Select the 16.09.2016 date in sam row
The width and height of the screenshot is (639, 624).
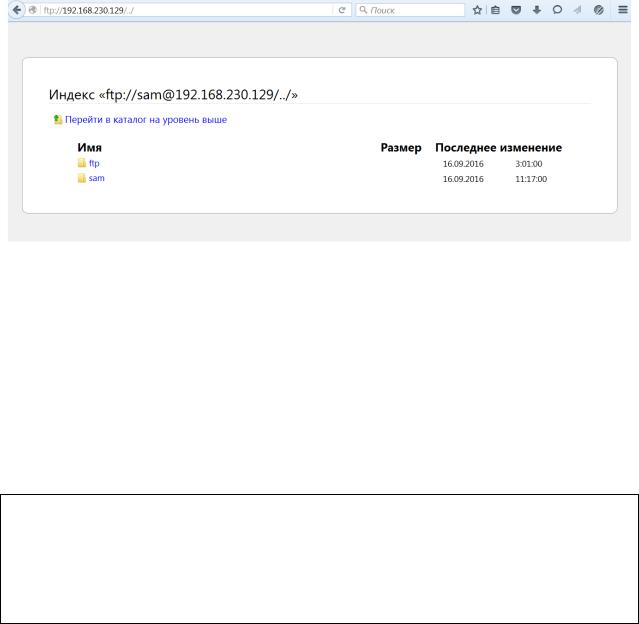coord(463,179)
